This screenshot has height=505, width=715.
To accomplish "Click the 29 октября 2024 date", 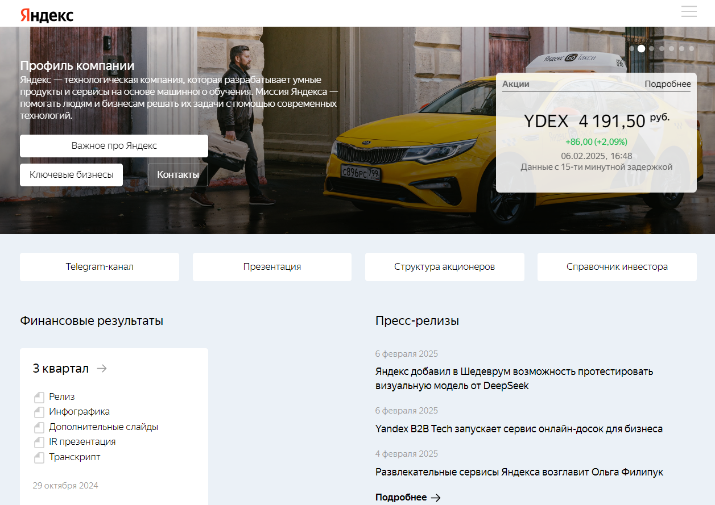I will pyautogui.click(x=65, y=486).
